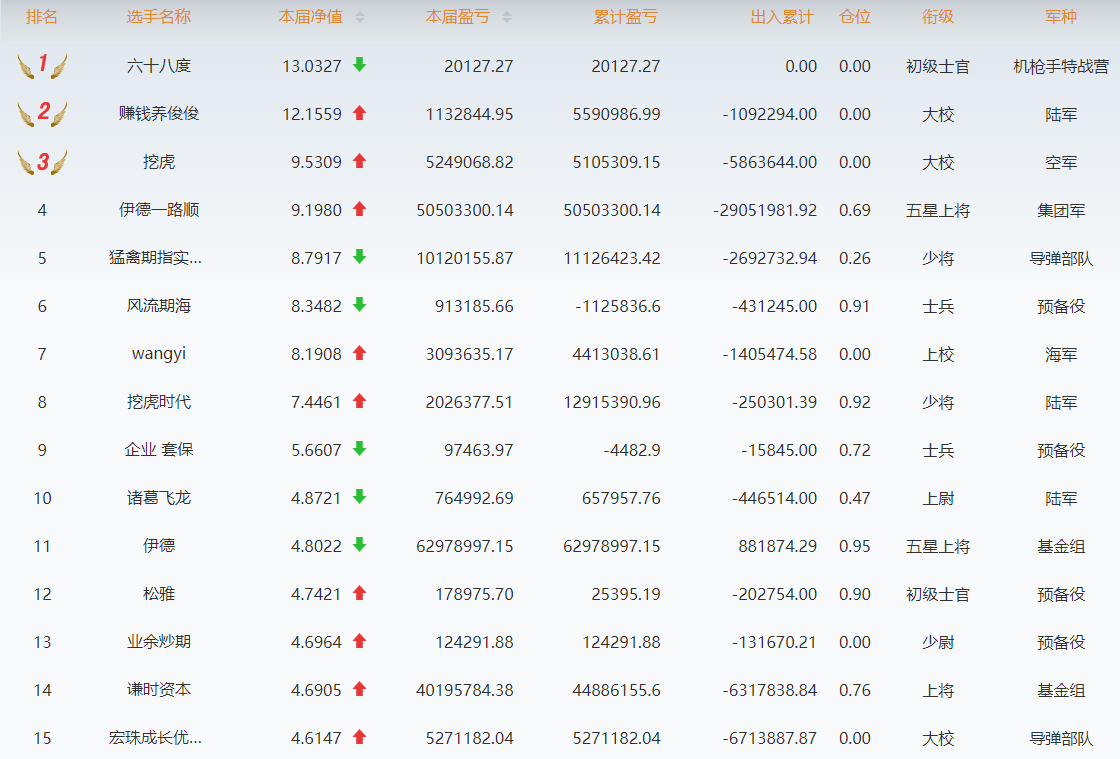Click cumulative profit 11126423.42
This screenshot has height=759, width=1120.
point(612,258)
